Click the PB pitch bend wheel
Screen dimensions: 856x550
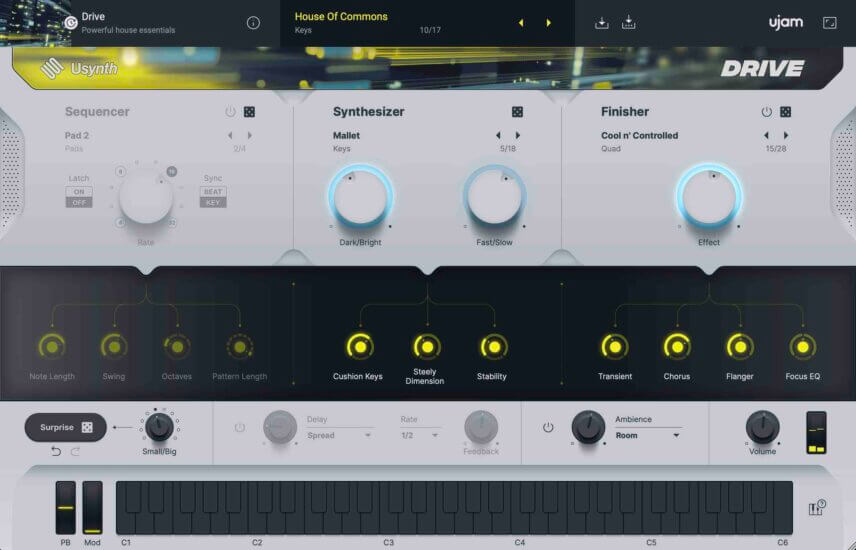click(66, 507)
